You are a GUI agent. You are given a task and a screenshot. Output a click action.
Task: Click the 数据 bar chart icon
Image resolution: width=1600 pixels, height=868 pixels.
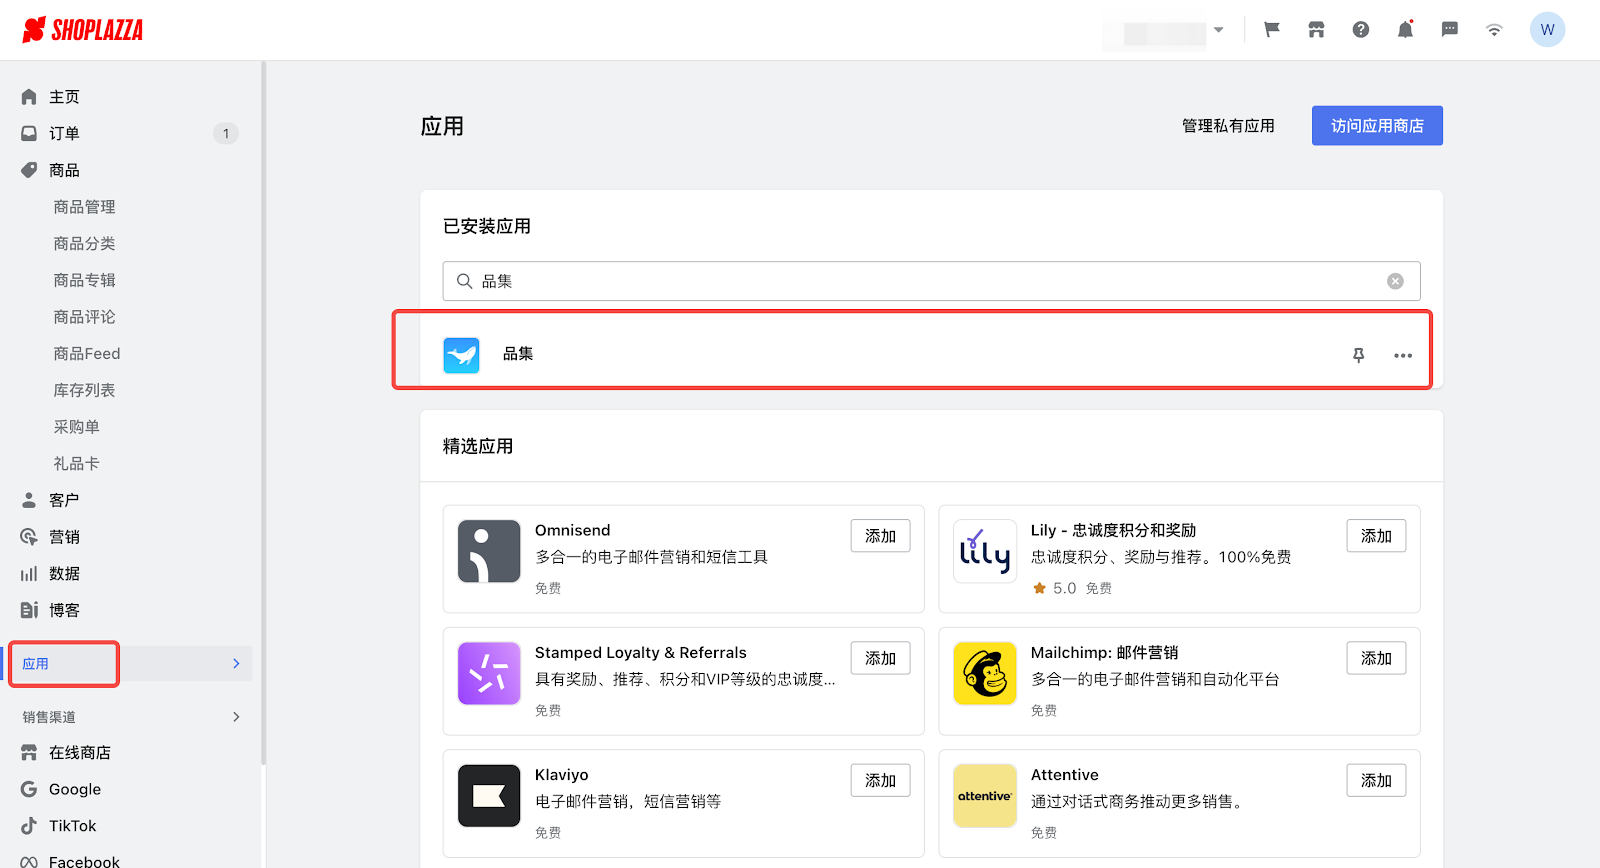[29, 574]
